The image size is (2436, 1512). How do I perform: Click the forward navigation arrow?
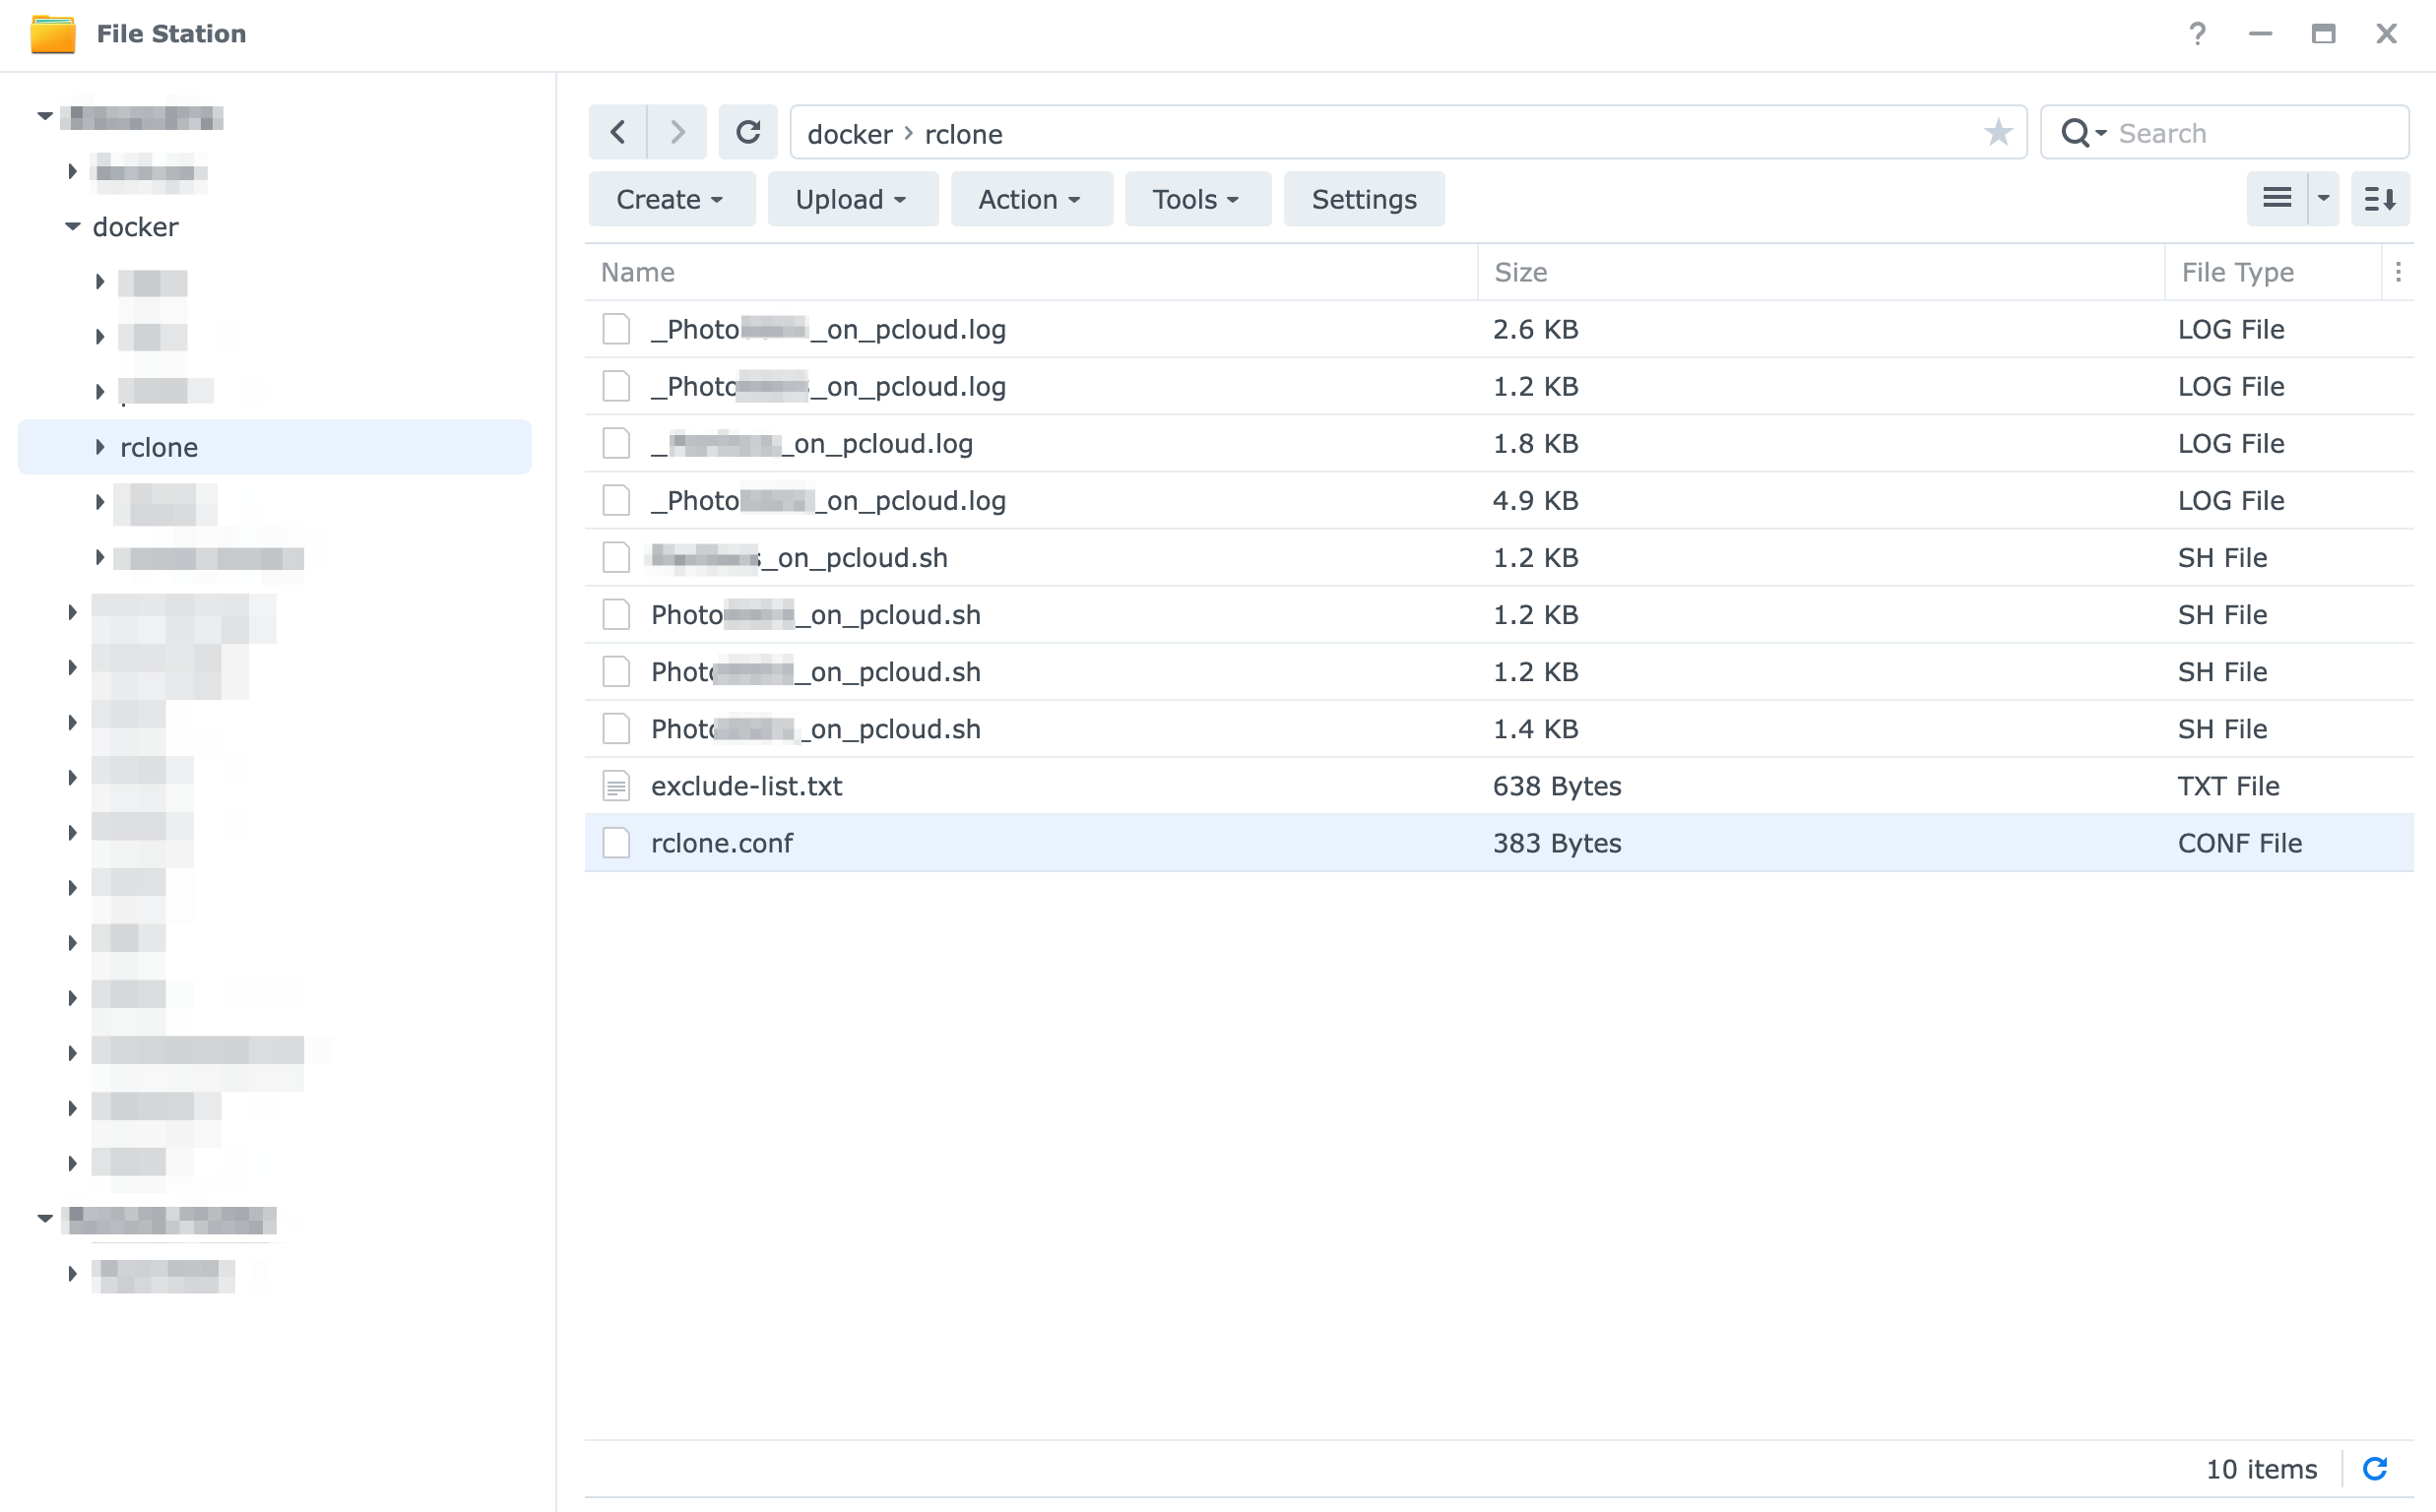coord(677,132)
